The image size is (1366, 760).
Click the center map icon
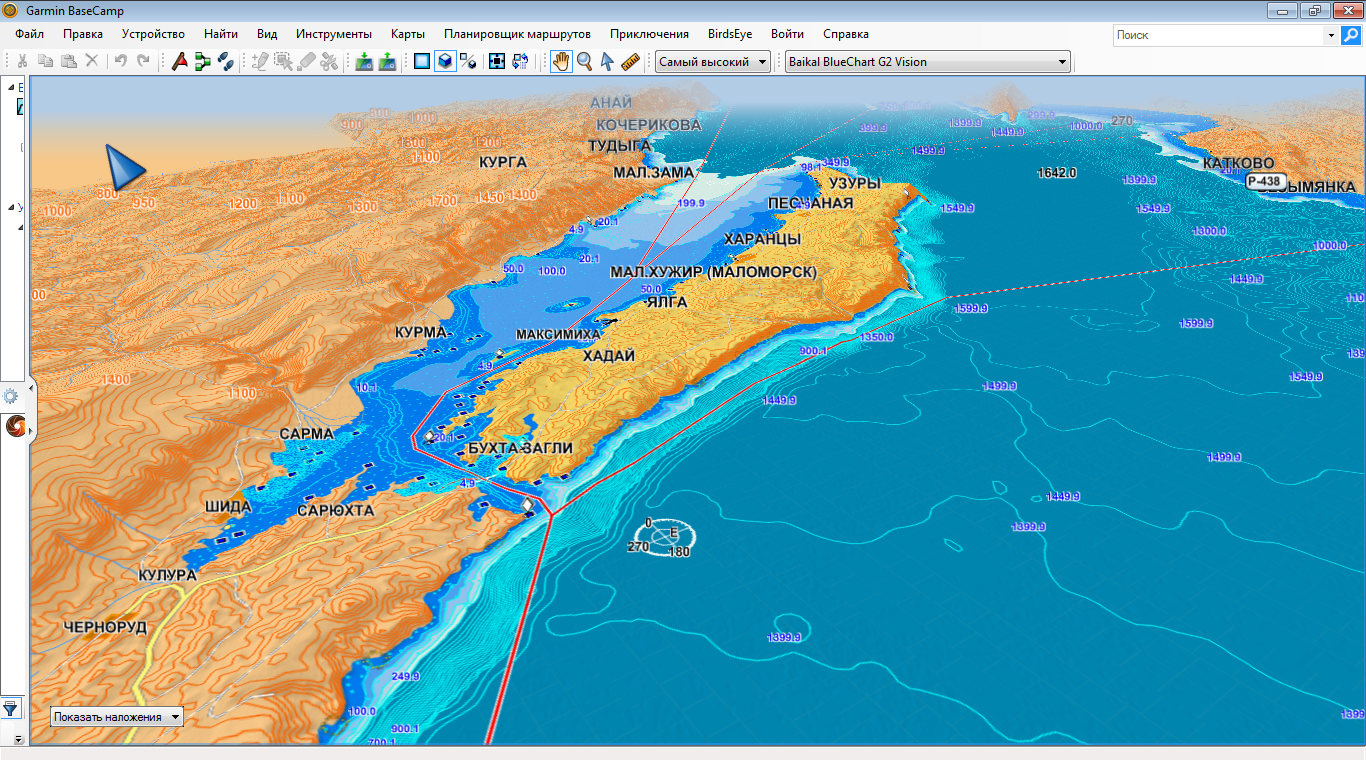coord(497,61)
